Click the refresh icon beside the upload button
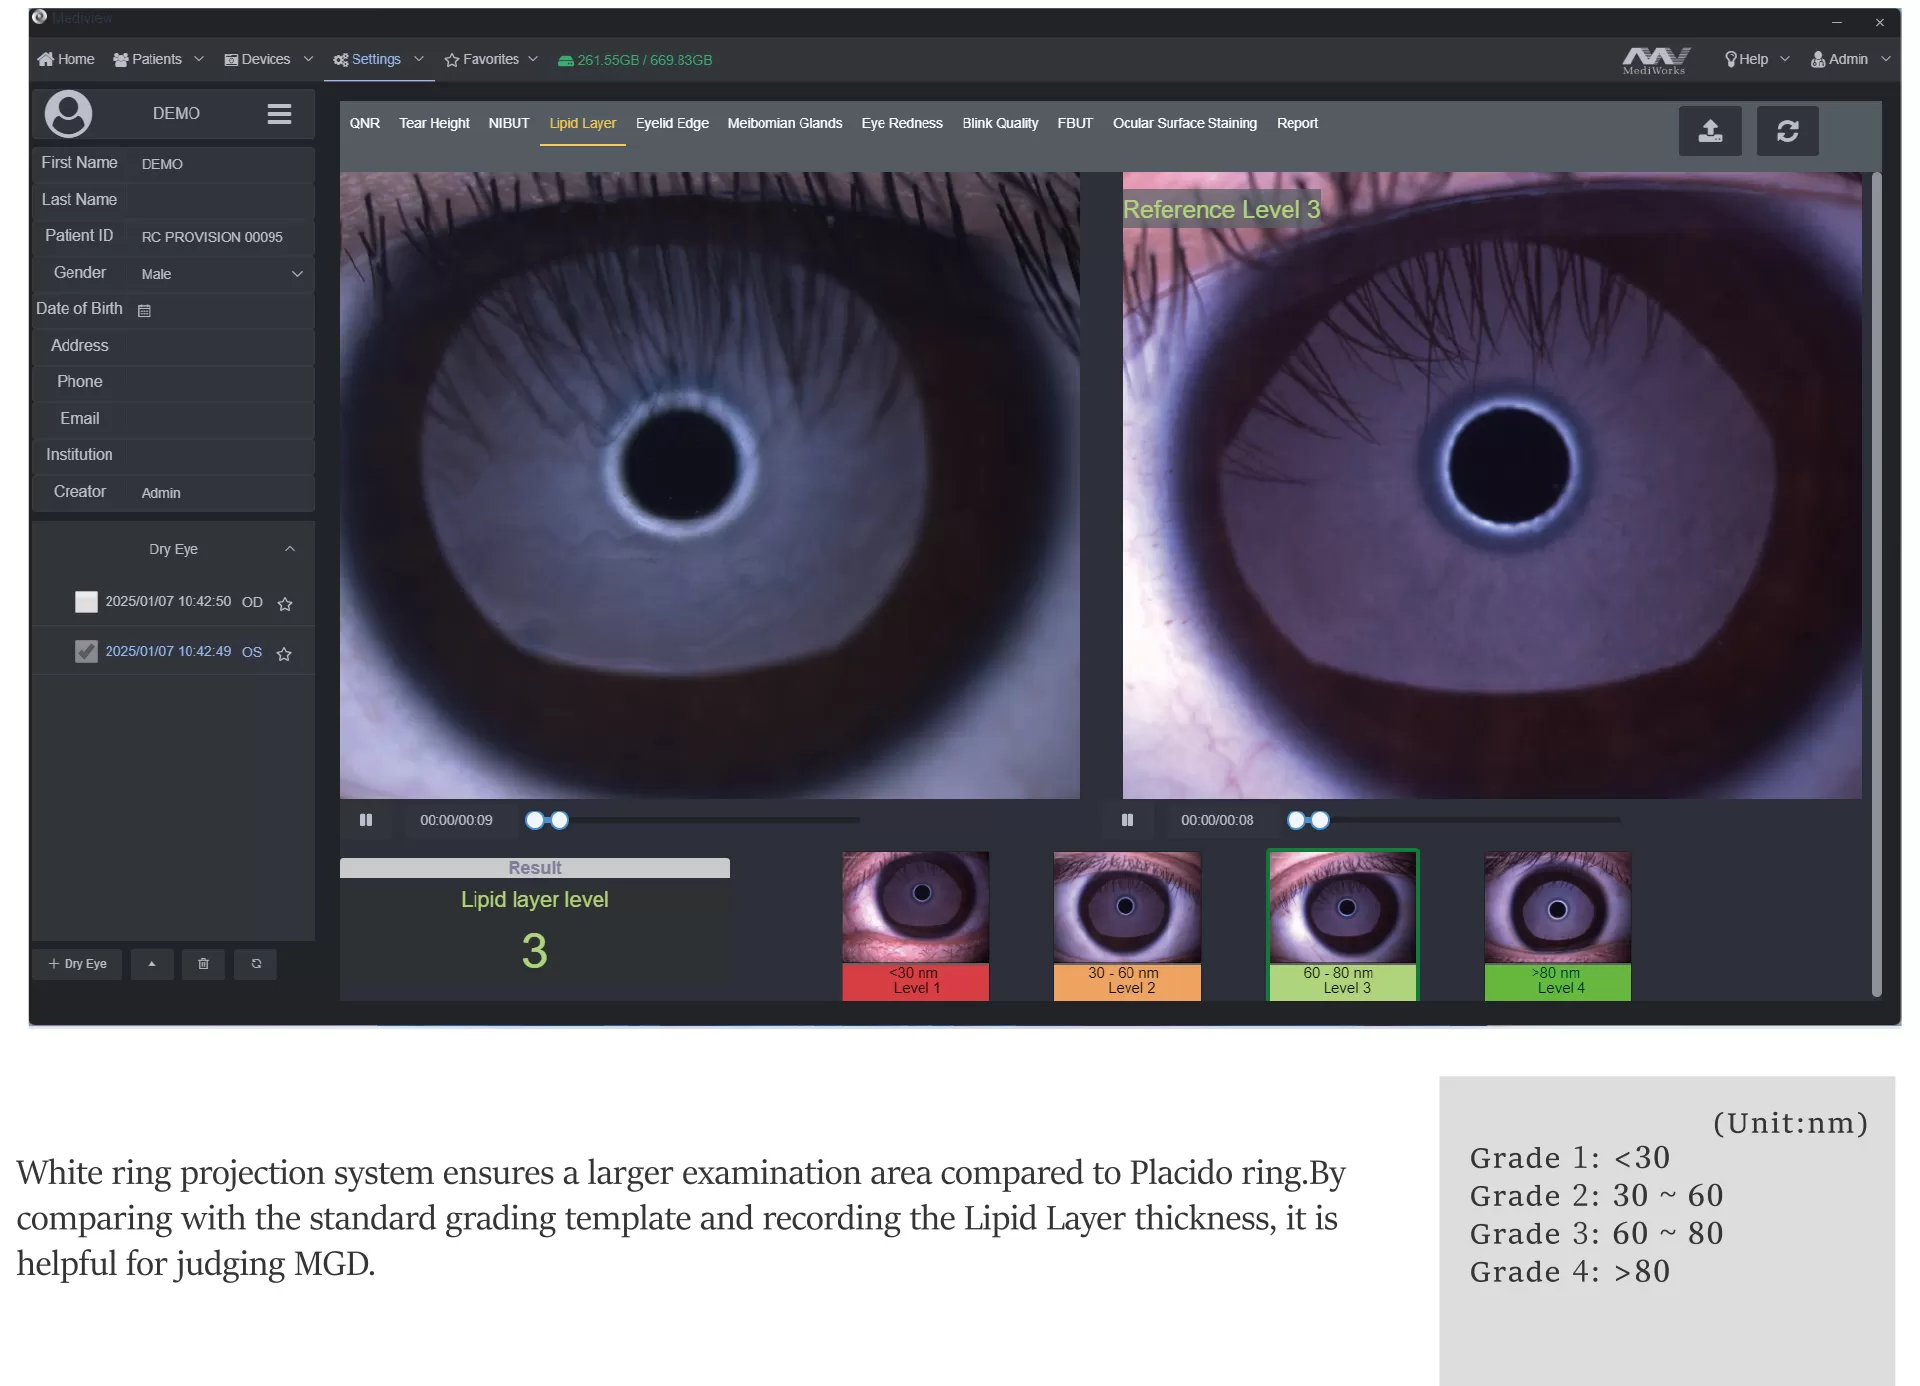The image size is (1920, 1386). (x=1788, y=131)
